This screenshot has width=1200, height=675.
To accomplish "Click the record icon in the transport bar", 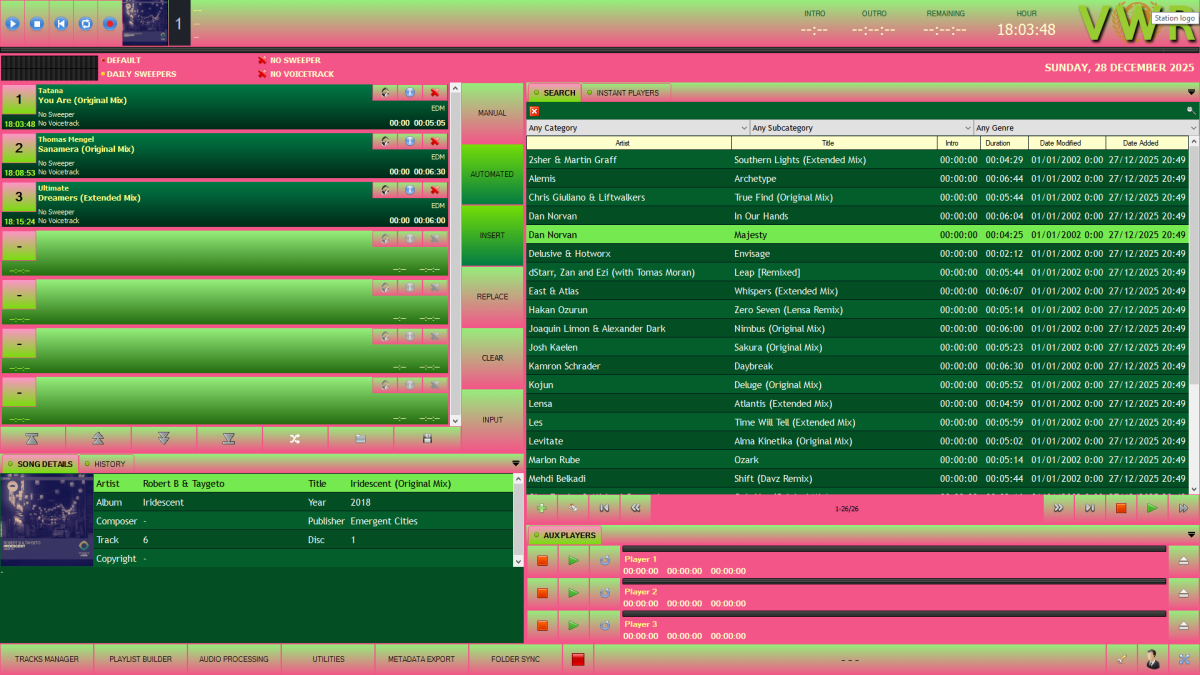I will pos(110,23).
